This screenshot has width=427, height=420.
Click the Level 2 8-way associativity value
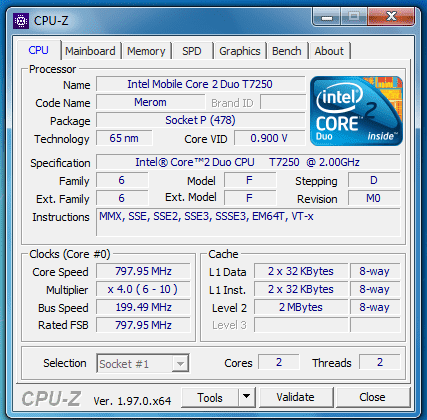(375, 307)
